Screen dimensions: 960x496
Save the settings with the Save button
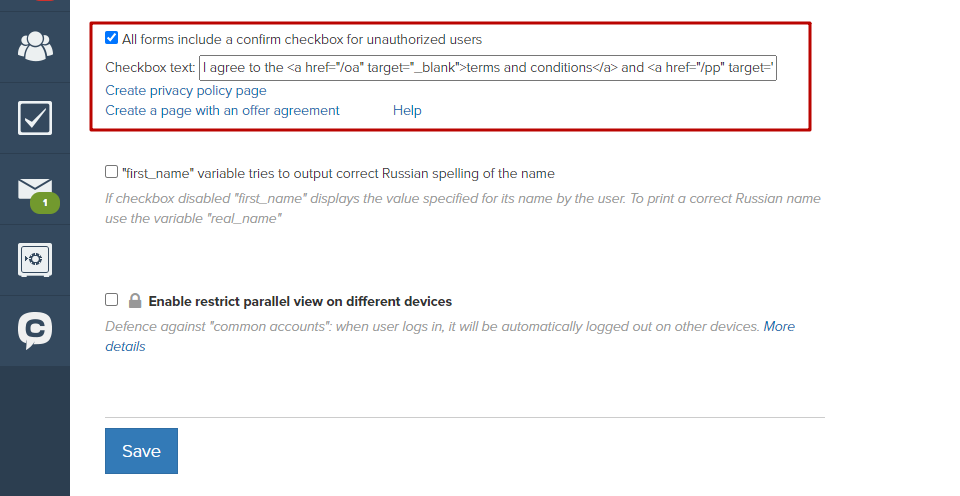tap(141, 451)
